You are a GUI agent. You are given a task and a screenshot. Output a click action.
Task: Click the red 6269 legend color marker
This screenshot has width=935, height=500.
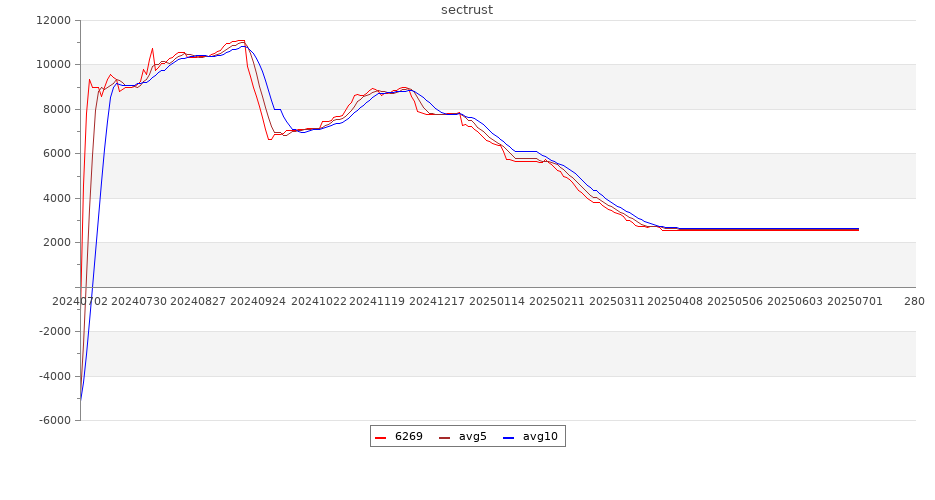pyautogui.click(x=381, y=437)
